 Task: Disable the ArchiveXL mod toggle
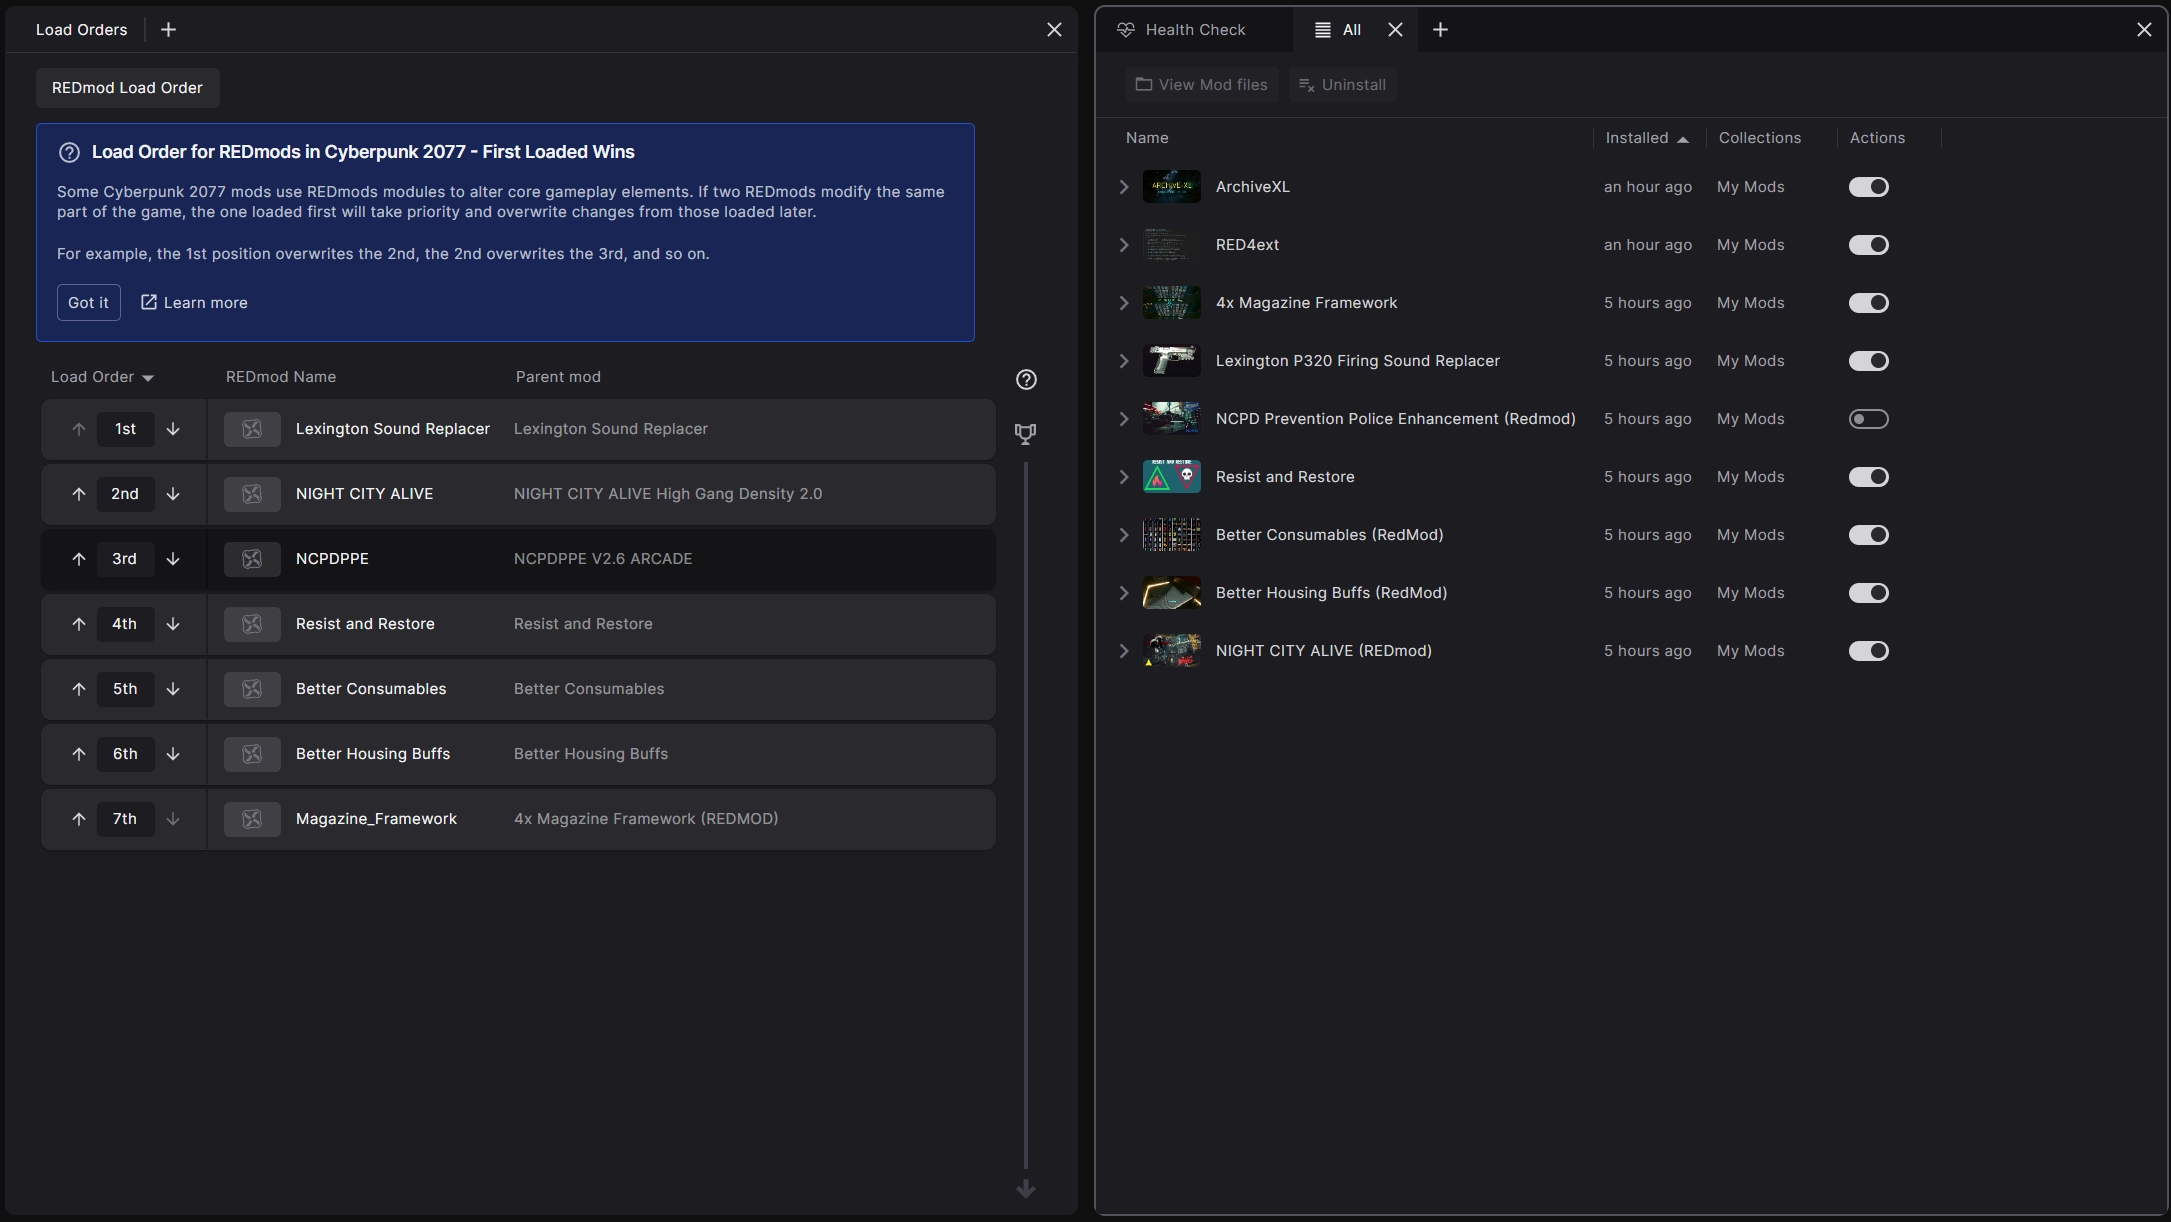1868,187
